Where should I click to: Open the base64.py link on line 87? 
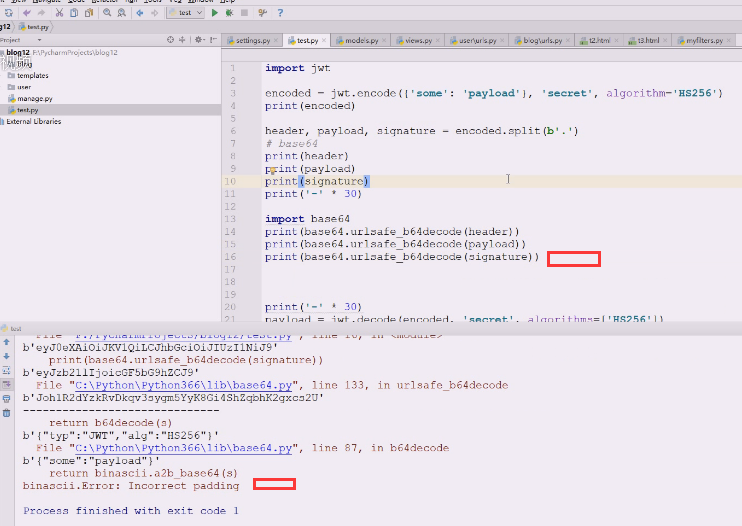point(186,448)
